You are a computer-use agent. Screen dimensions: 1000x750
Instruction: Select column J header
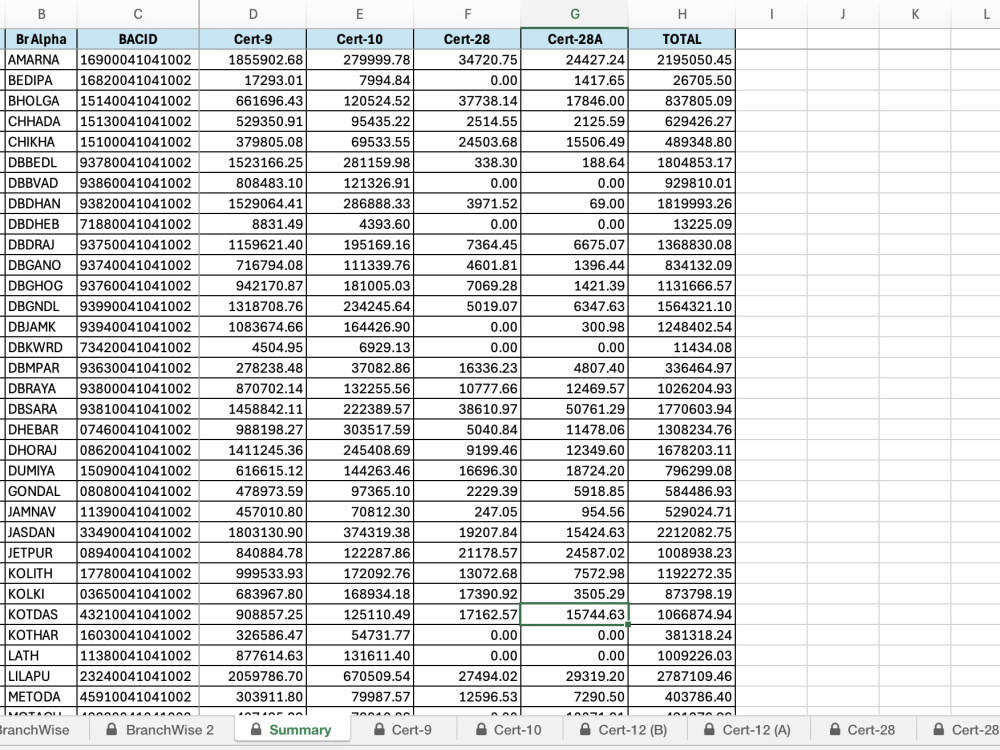click(x=843, y=14)
